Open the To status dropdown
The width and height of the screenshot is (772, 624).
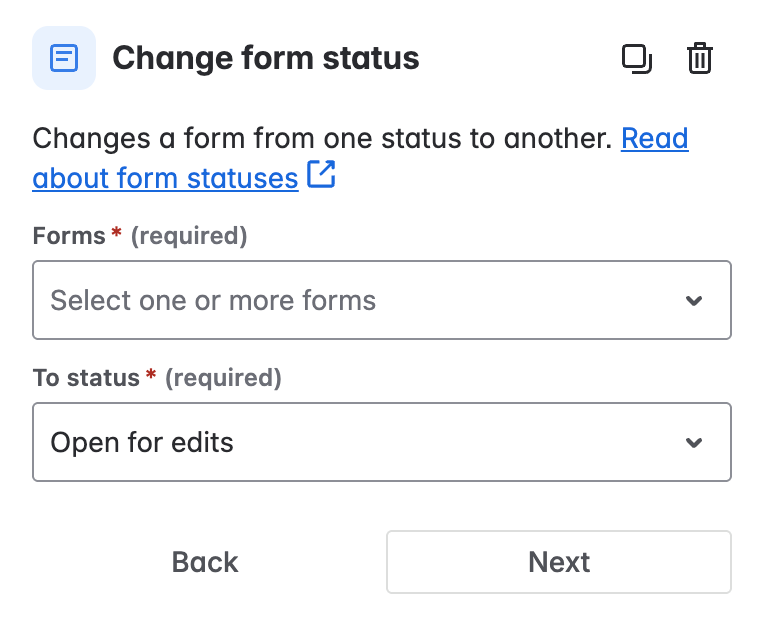[381, 442]
